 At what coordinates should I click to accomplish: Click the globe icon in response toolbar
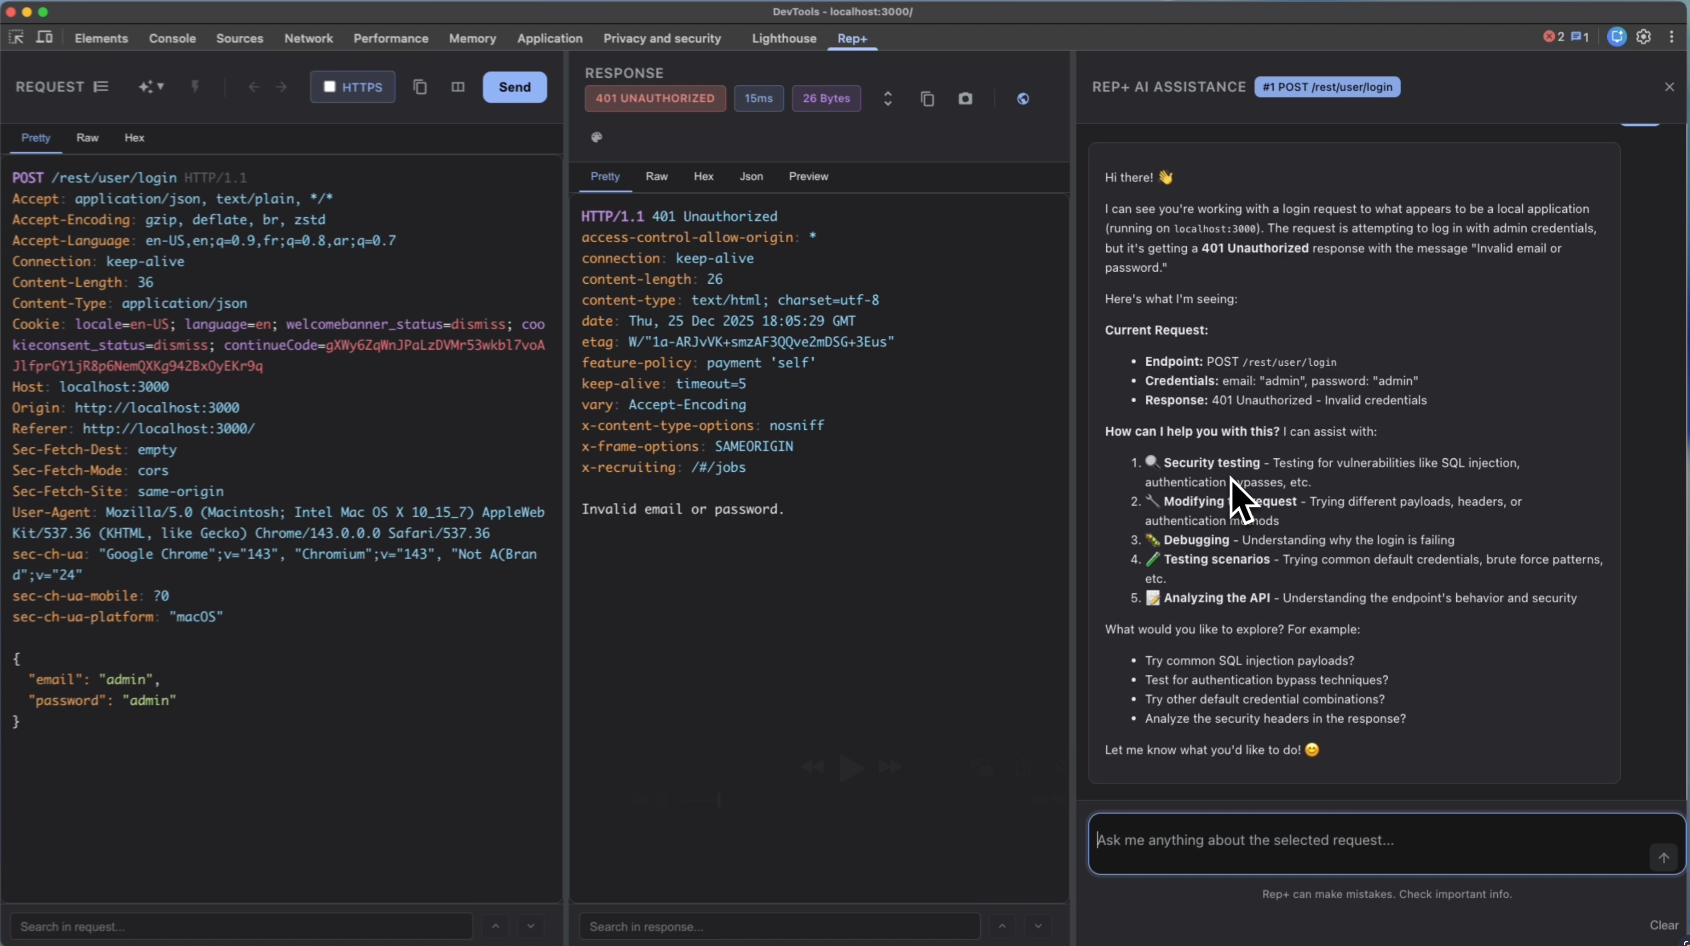1022,99
